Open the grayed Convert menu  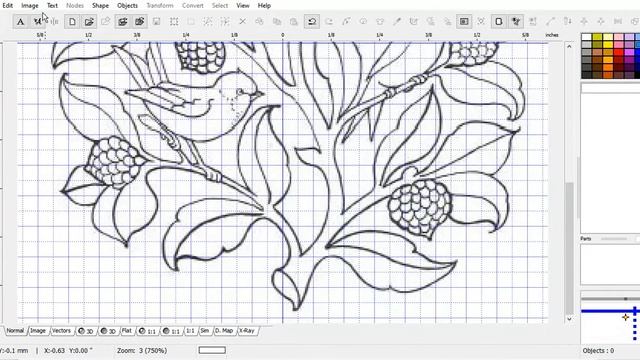(193, 6)
